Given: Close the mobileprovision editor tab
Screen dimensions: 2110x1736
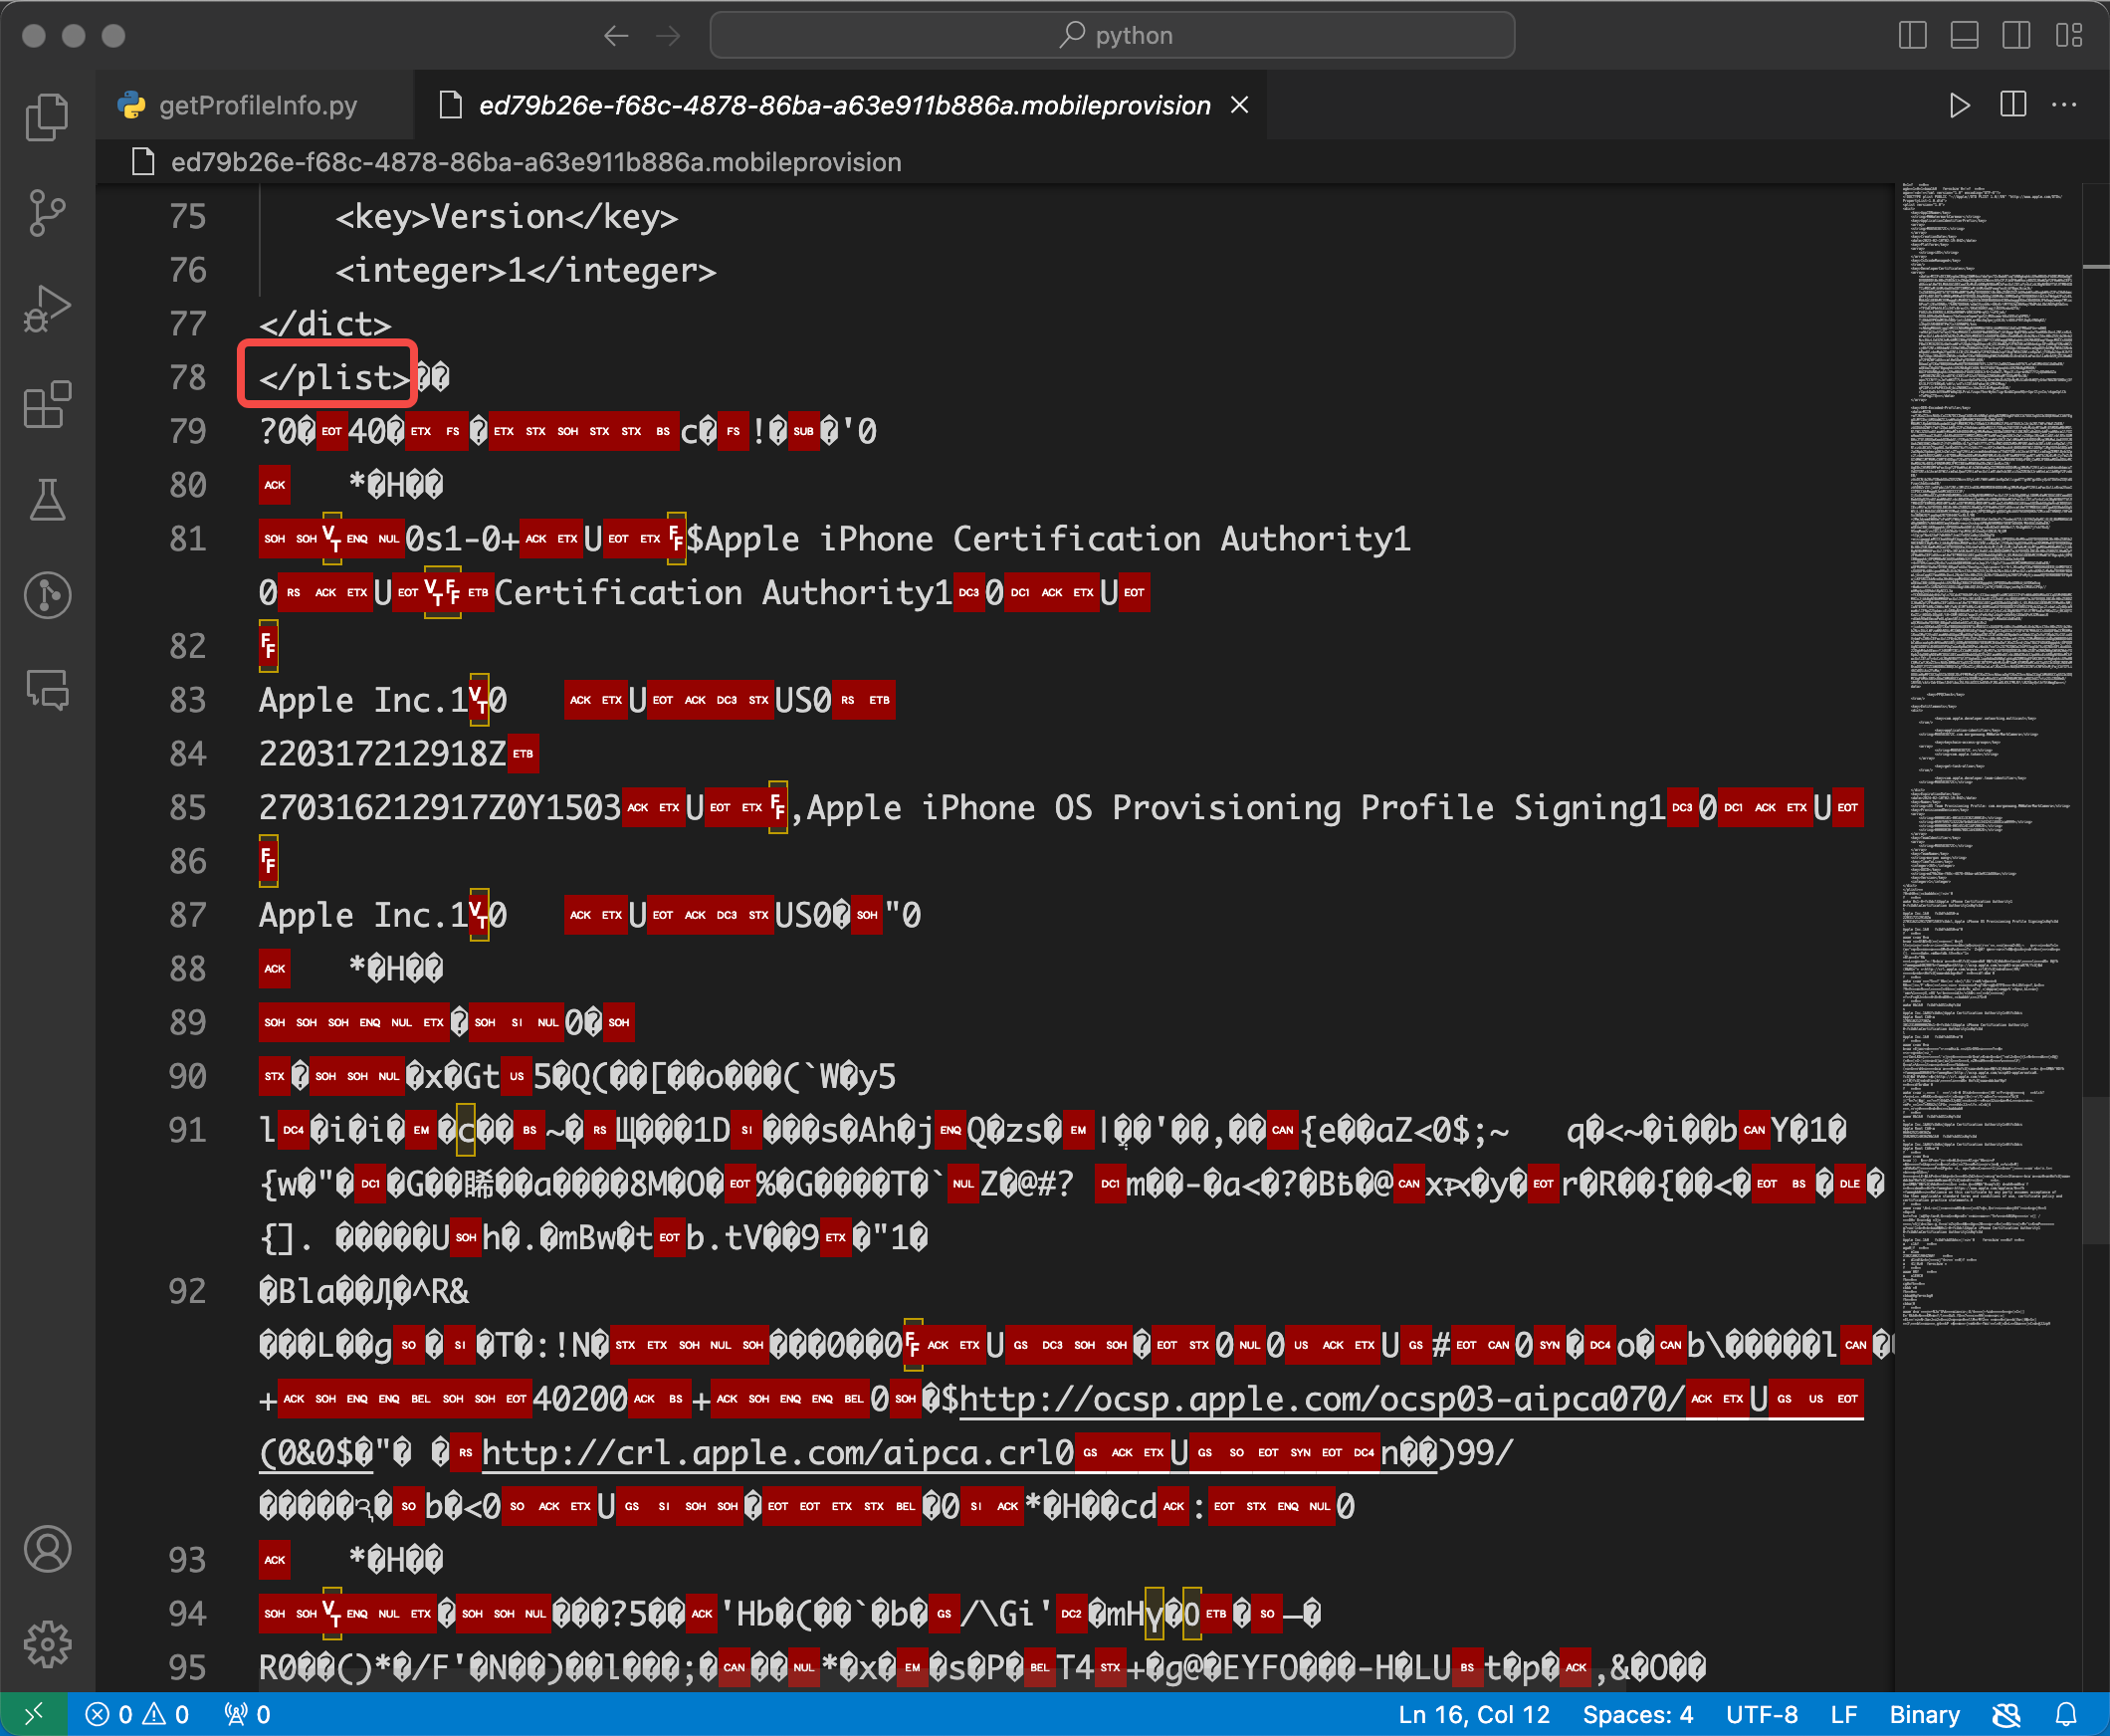Looking at the screenshot, I should coord(1239,105).
